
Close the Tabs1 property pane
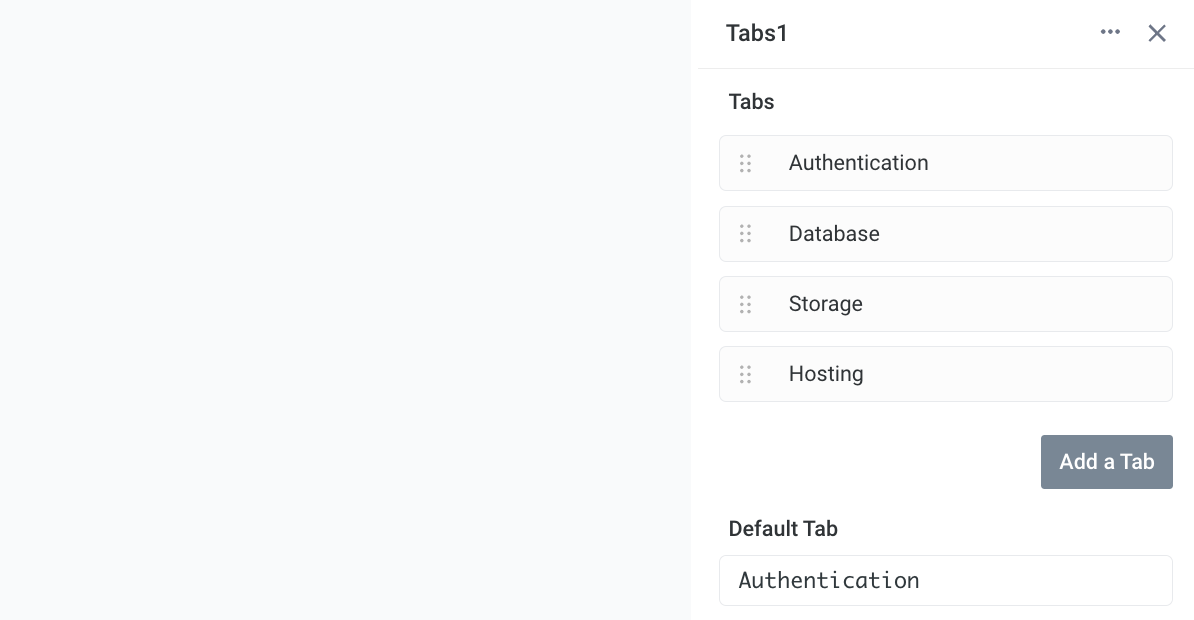(x=1157, y=33)
